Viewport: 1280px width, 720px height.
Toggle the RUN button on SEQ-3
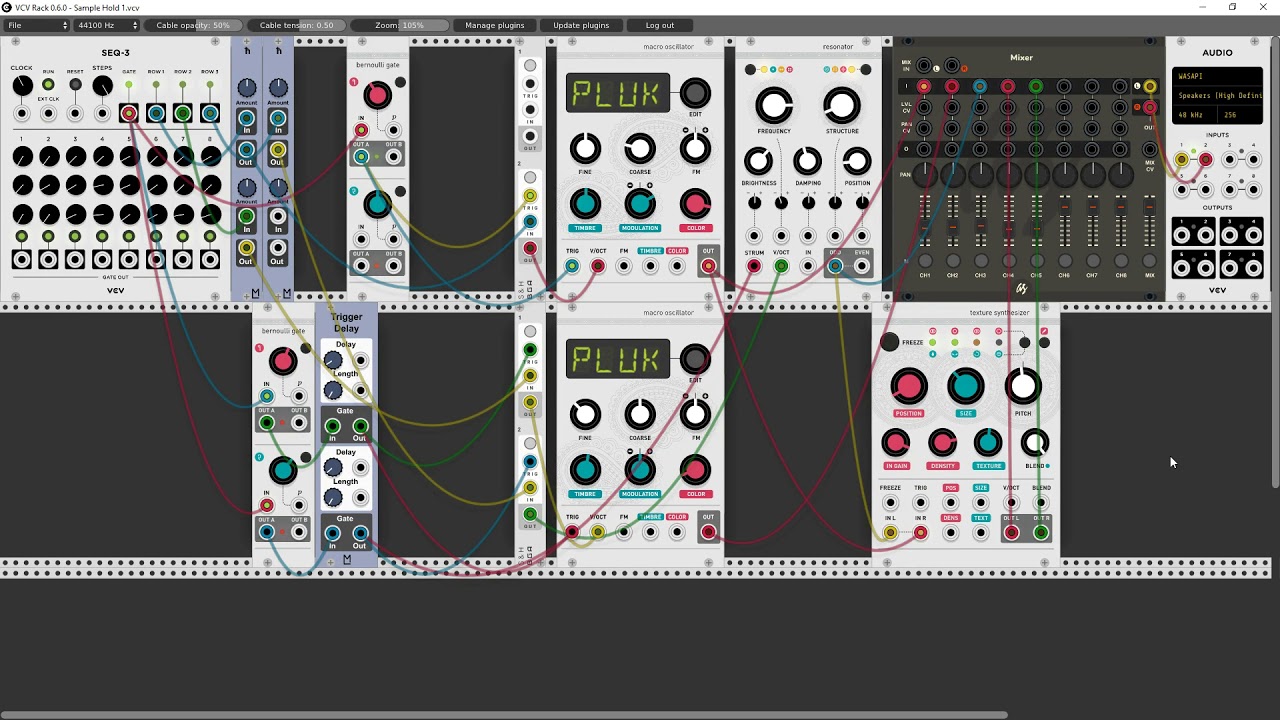click(48, 85)
